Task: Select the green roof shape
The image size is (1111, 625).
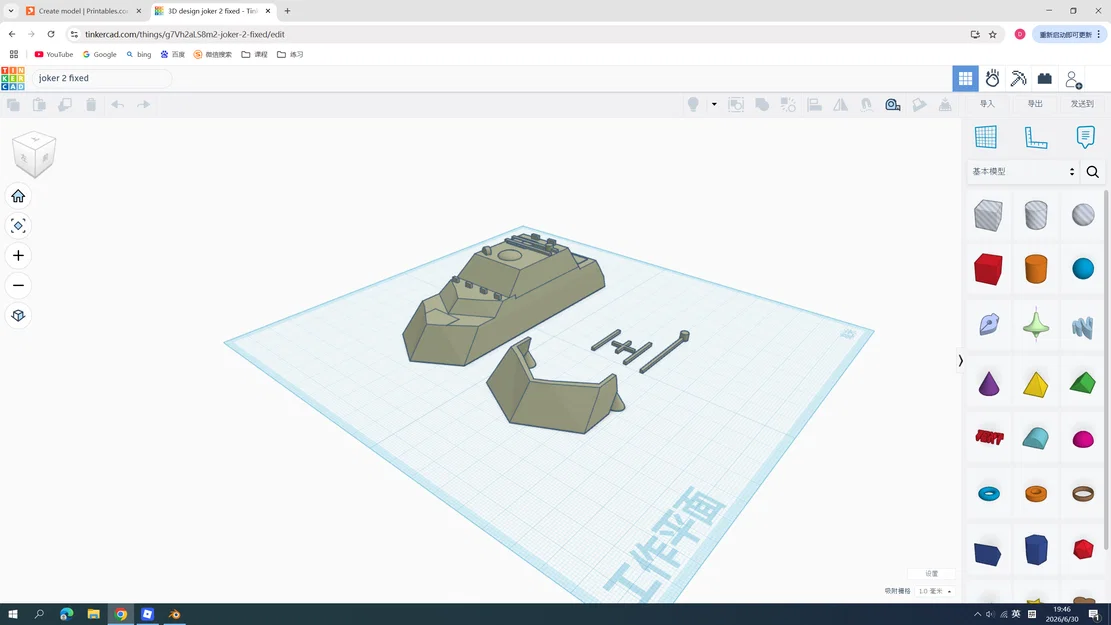Action: coord(1083,383)
